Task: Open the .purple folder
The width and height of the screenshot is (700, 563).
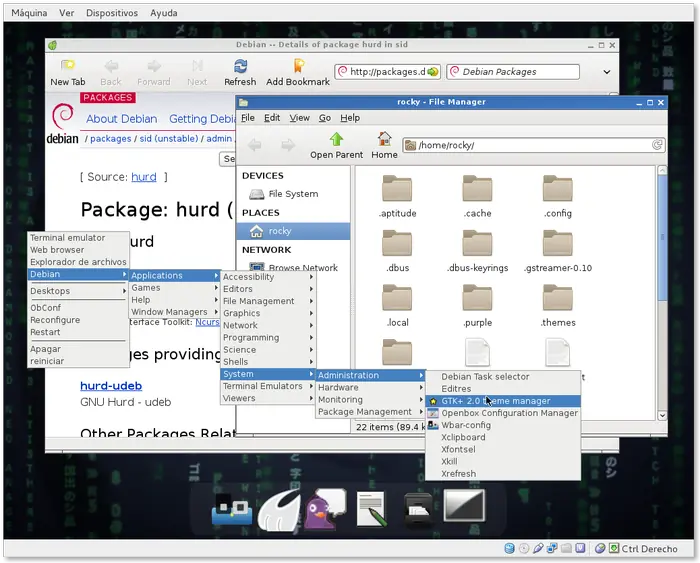Action: (x=477, y=306)
